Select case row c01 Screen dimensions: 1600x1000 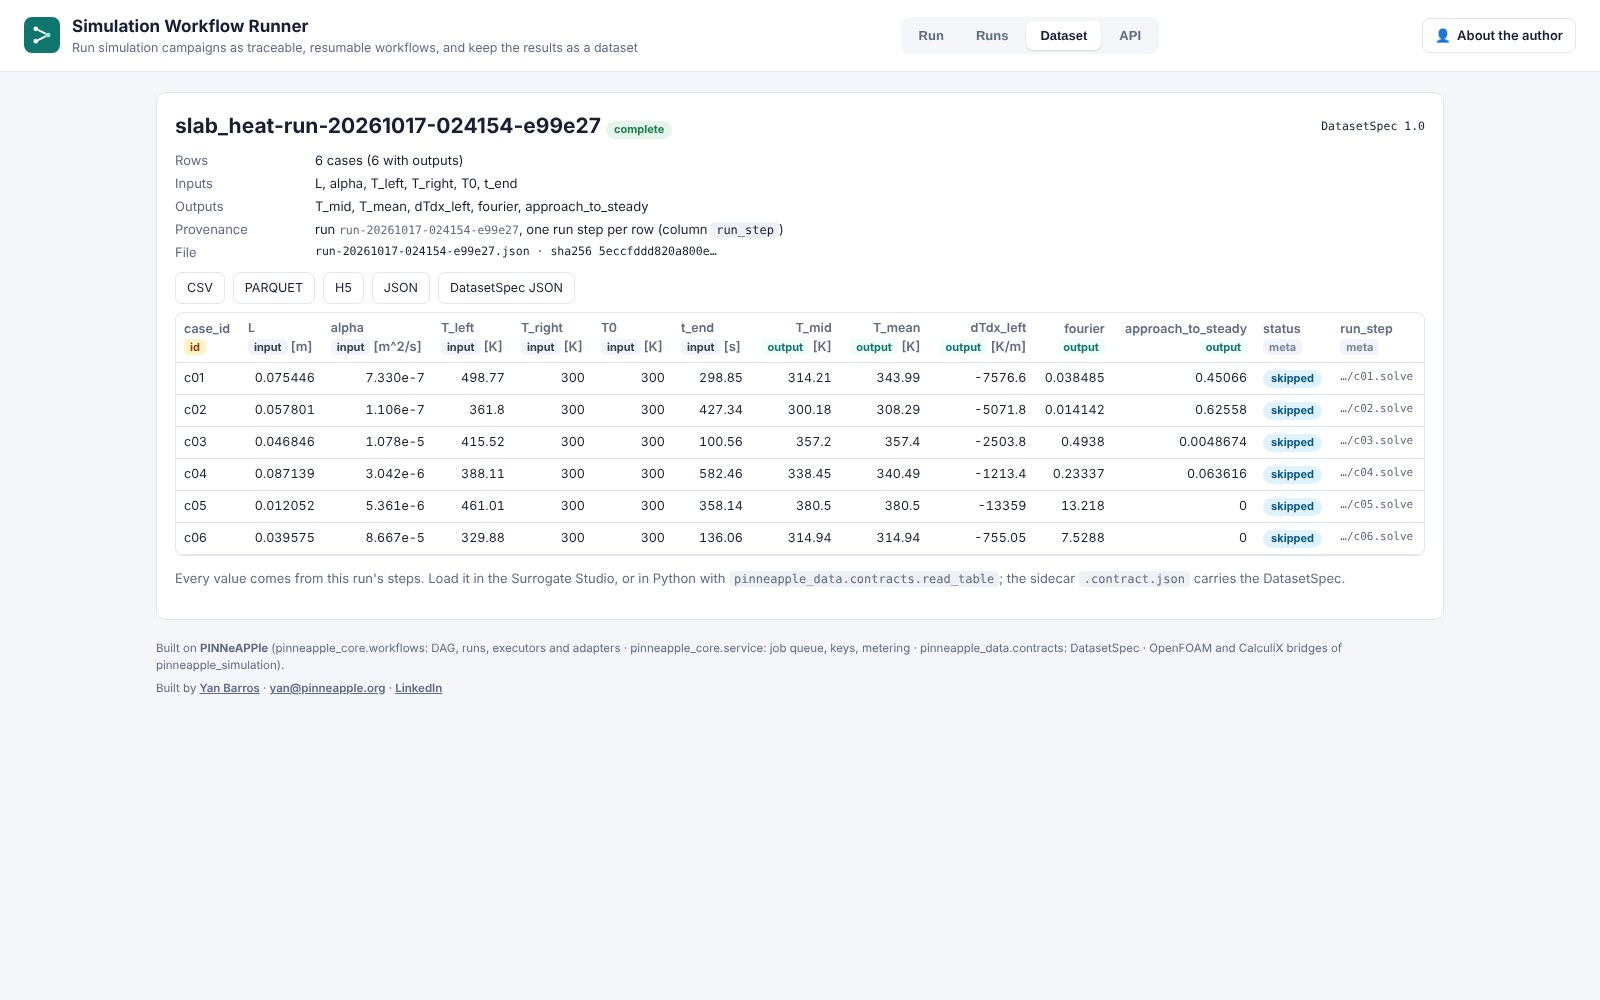[799, 378]
